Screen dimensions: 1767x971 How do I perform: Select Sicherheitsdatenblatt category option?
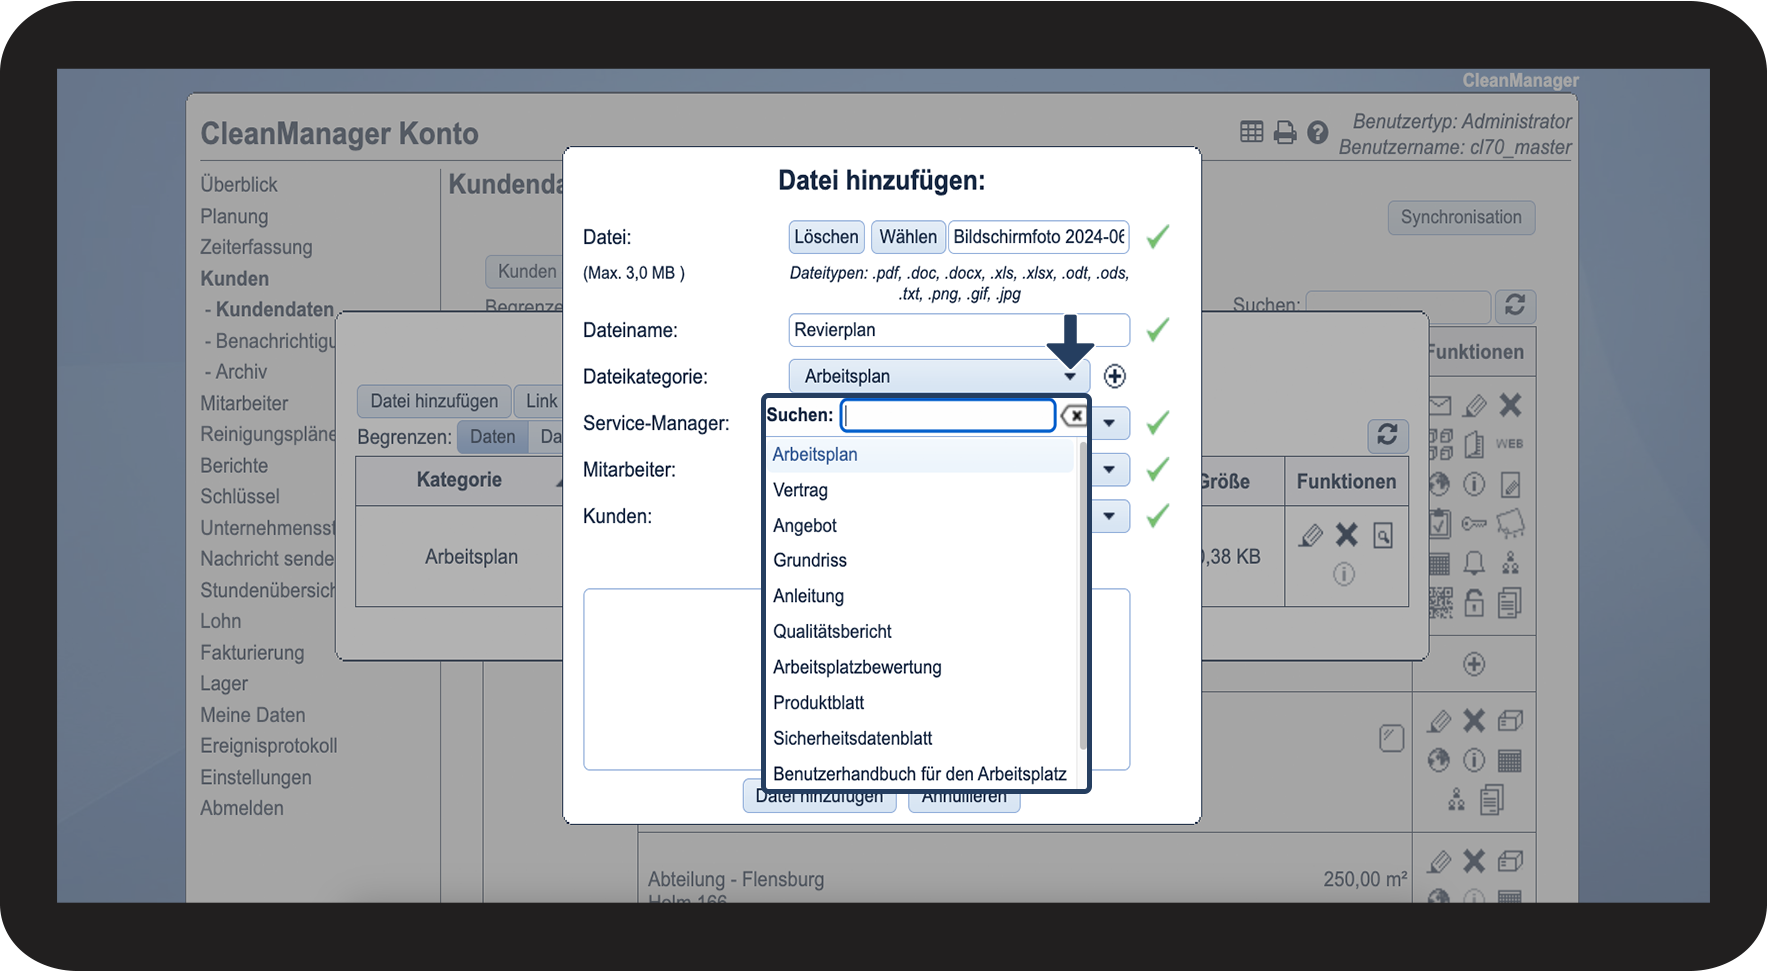tap(852, 739)
